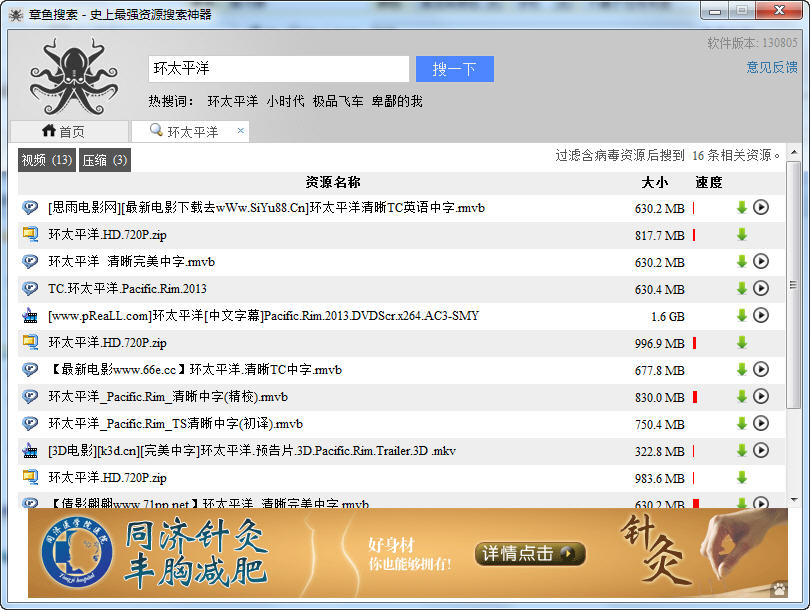Close the 环太平洋 search tab

[x=240, y=131]
